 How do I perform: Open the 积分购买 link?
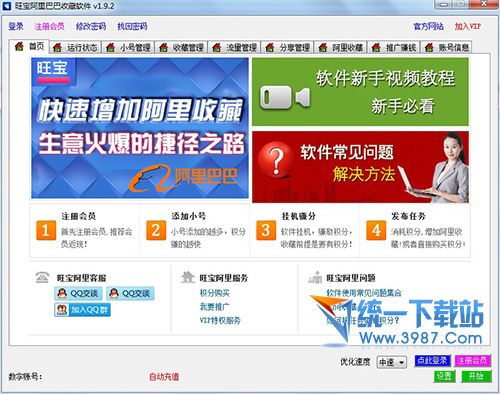[x=215, y=293]
